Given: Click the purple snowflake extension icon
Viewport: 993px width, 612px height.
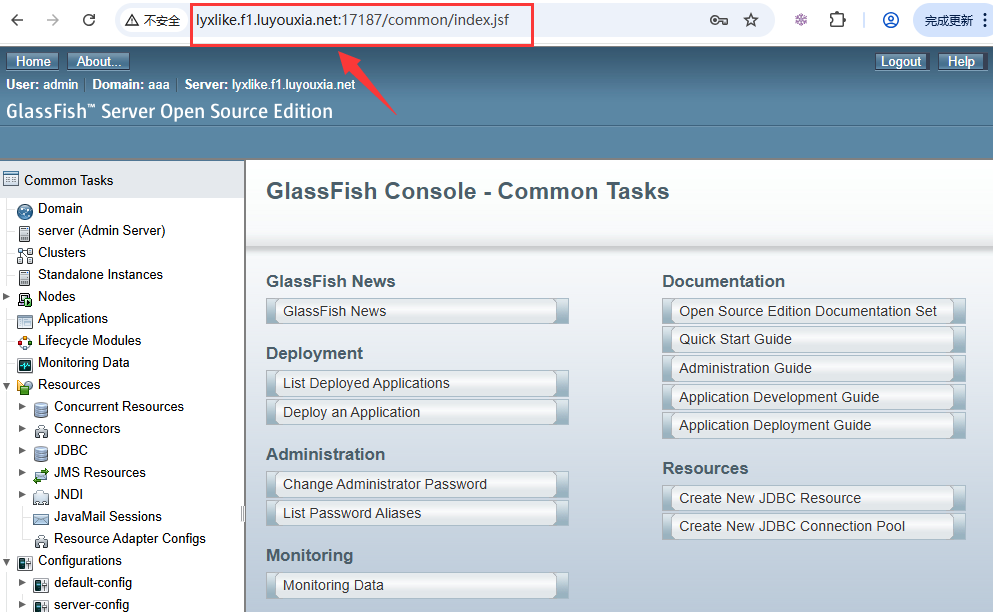Looking at the screenshot, I should [x=801, y=20].
